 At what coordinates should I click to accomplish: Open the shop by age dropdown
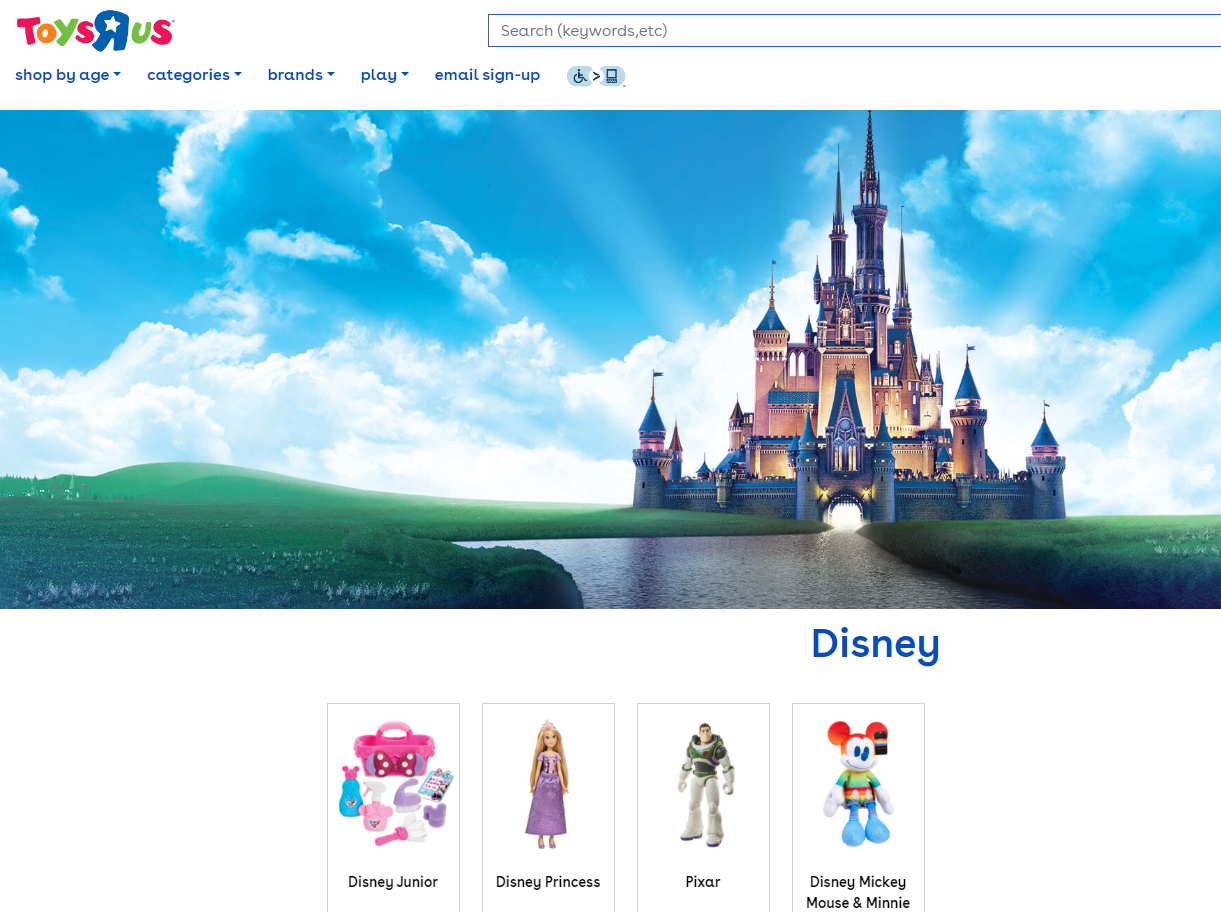pyautogui.click(x=67, y=75)
